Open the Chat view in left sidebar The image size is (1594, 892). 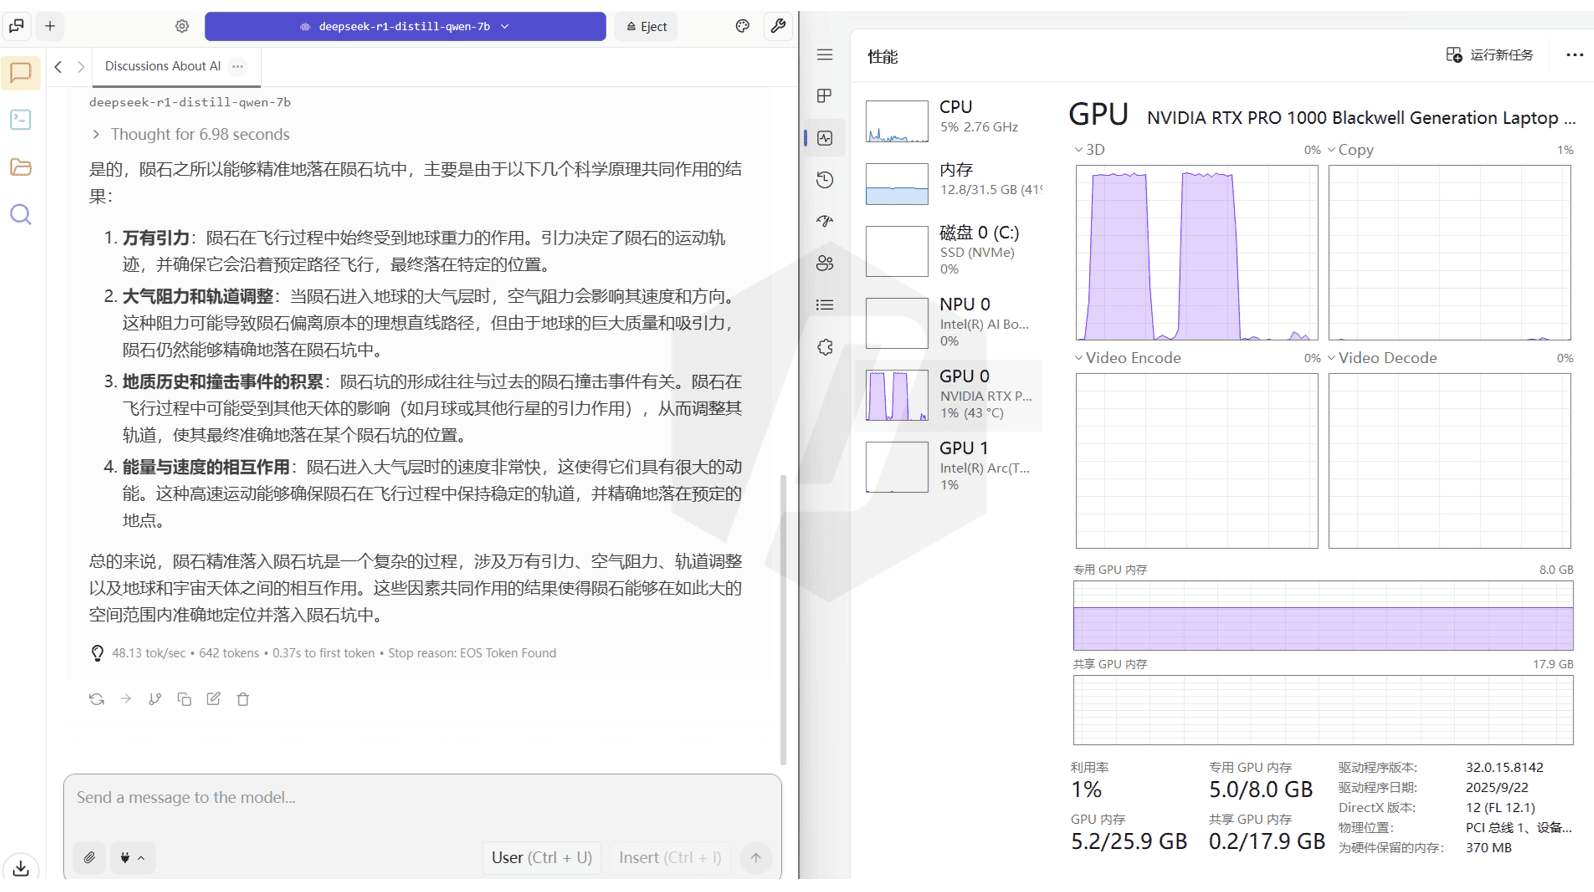coord(20,72)
